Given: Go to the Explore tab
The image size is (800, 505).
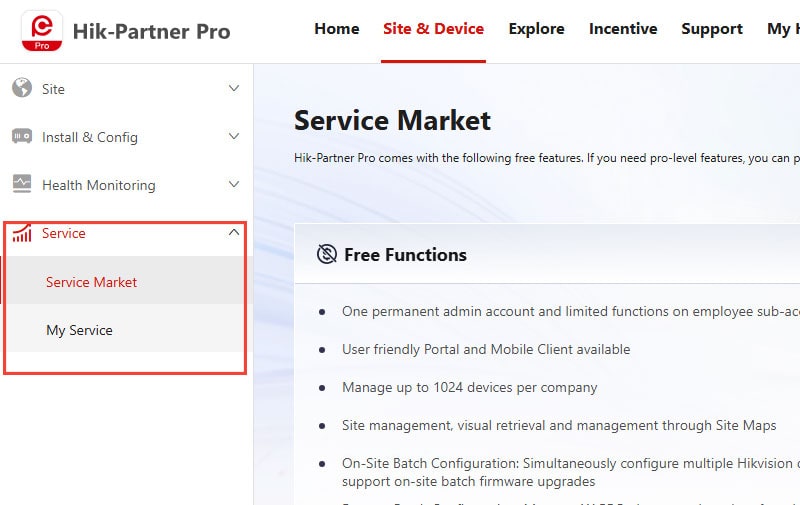Looking at the screenshot, I should 536,29.
